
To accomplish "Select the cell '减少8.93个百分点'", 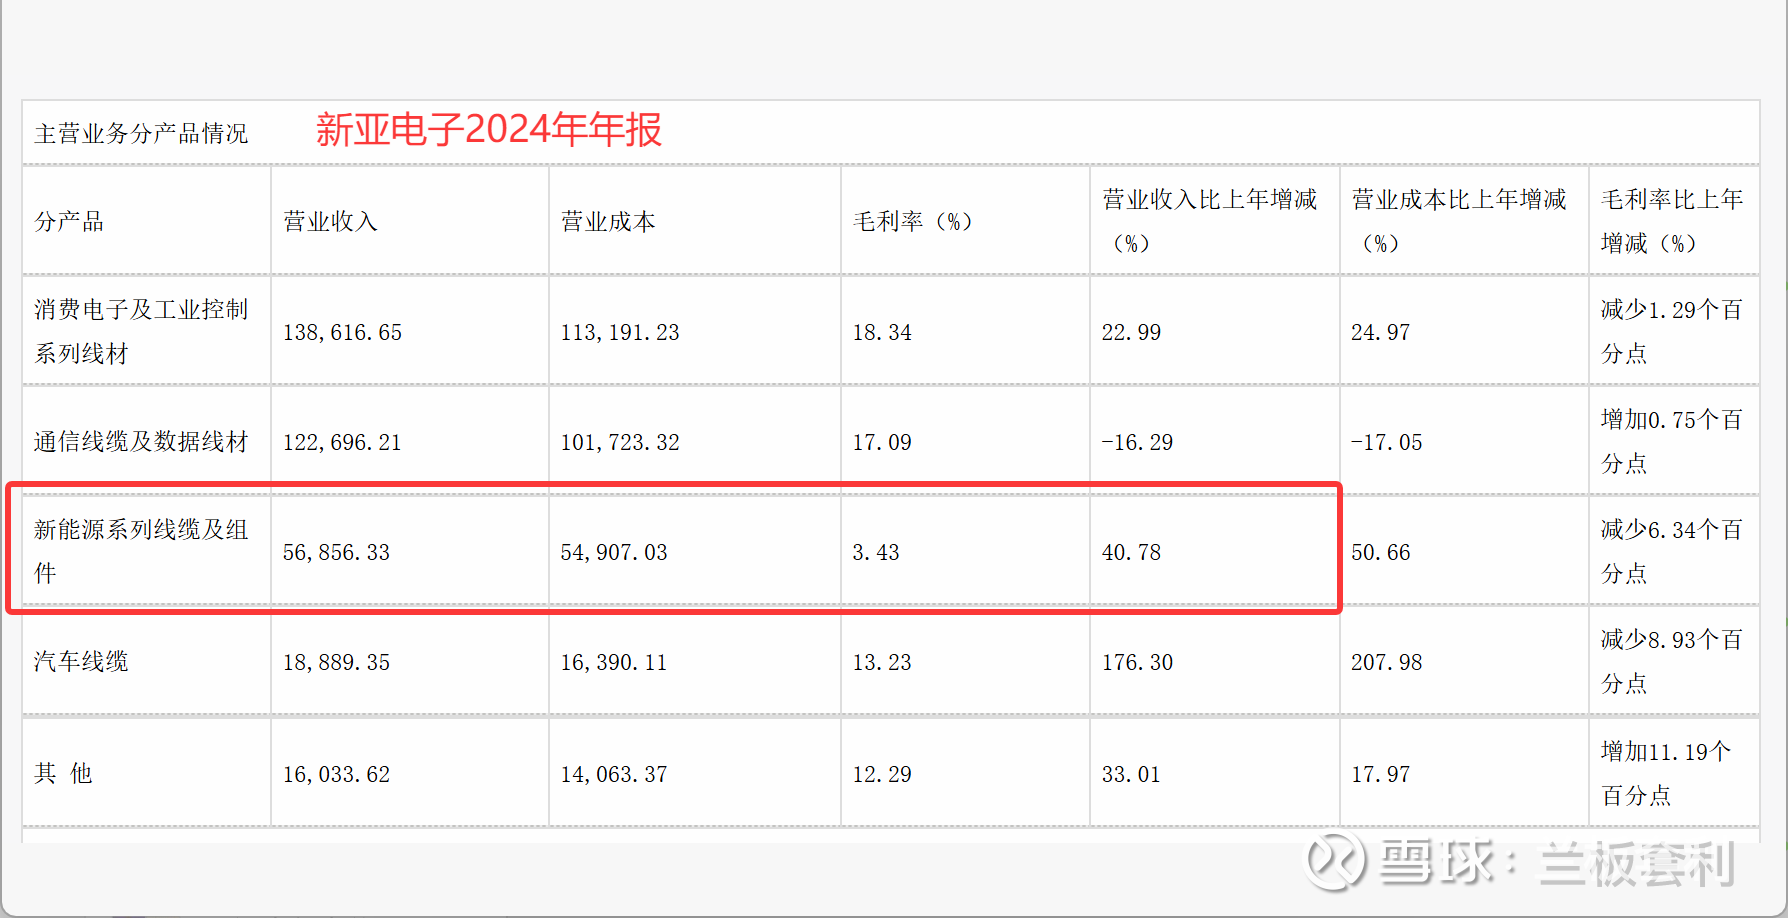I will (1672, 661).
